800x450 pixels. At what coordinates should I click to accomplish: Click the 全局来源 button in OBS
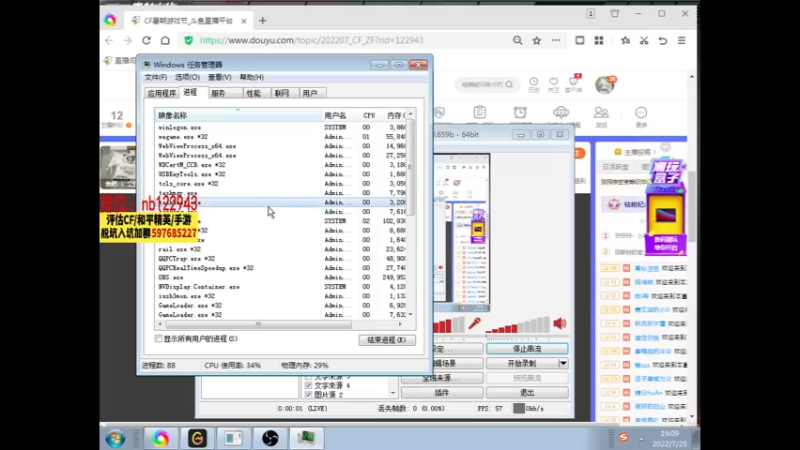(x=442, y=378)
